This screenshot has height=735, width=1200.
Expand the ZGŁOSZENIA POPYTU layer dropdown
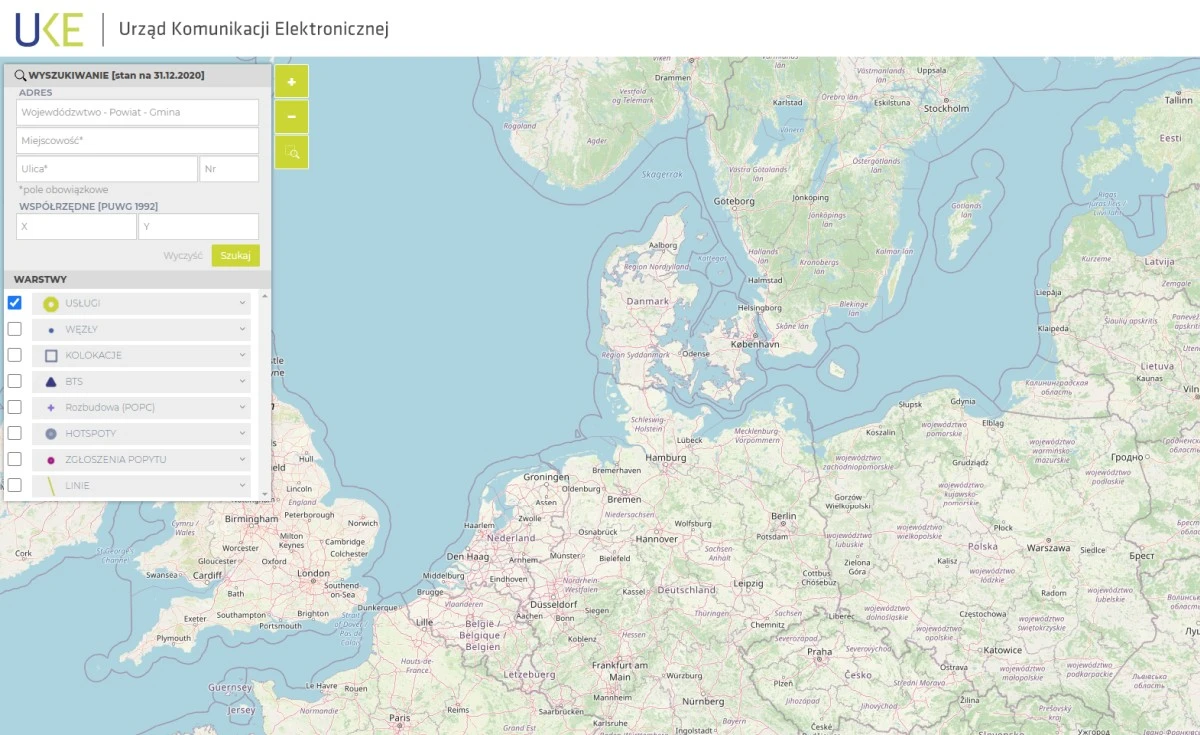[242, 460]
